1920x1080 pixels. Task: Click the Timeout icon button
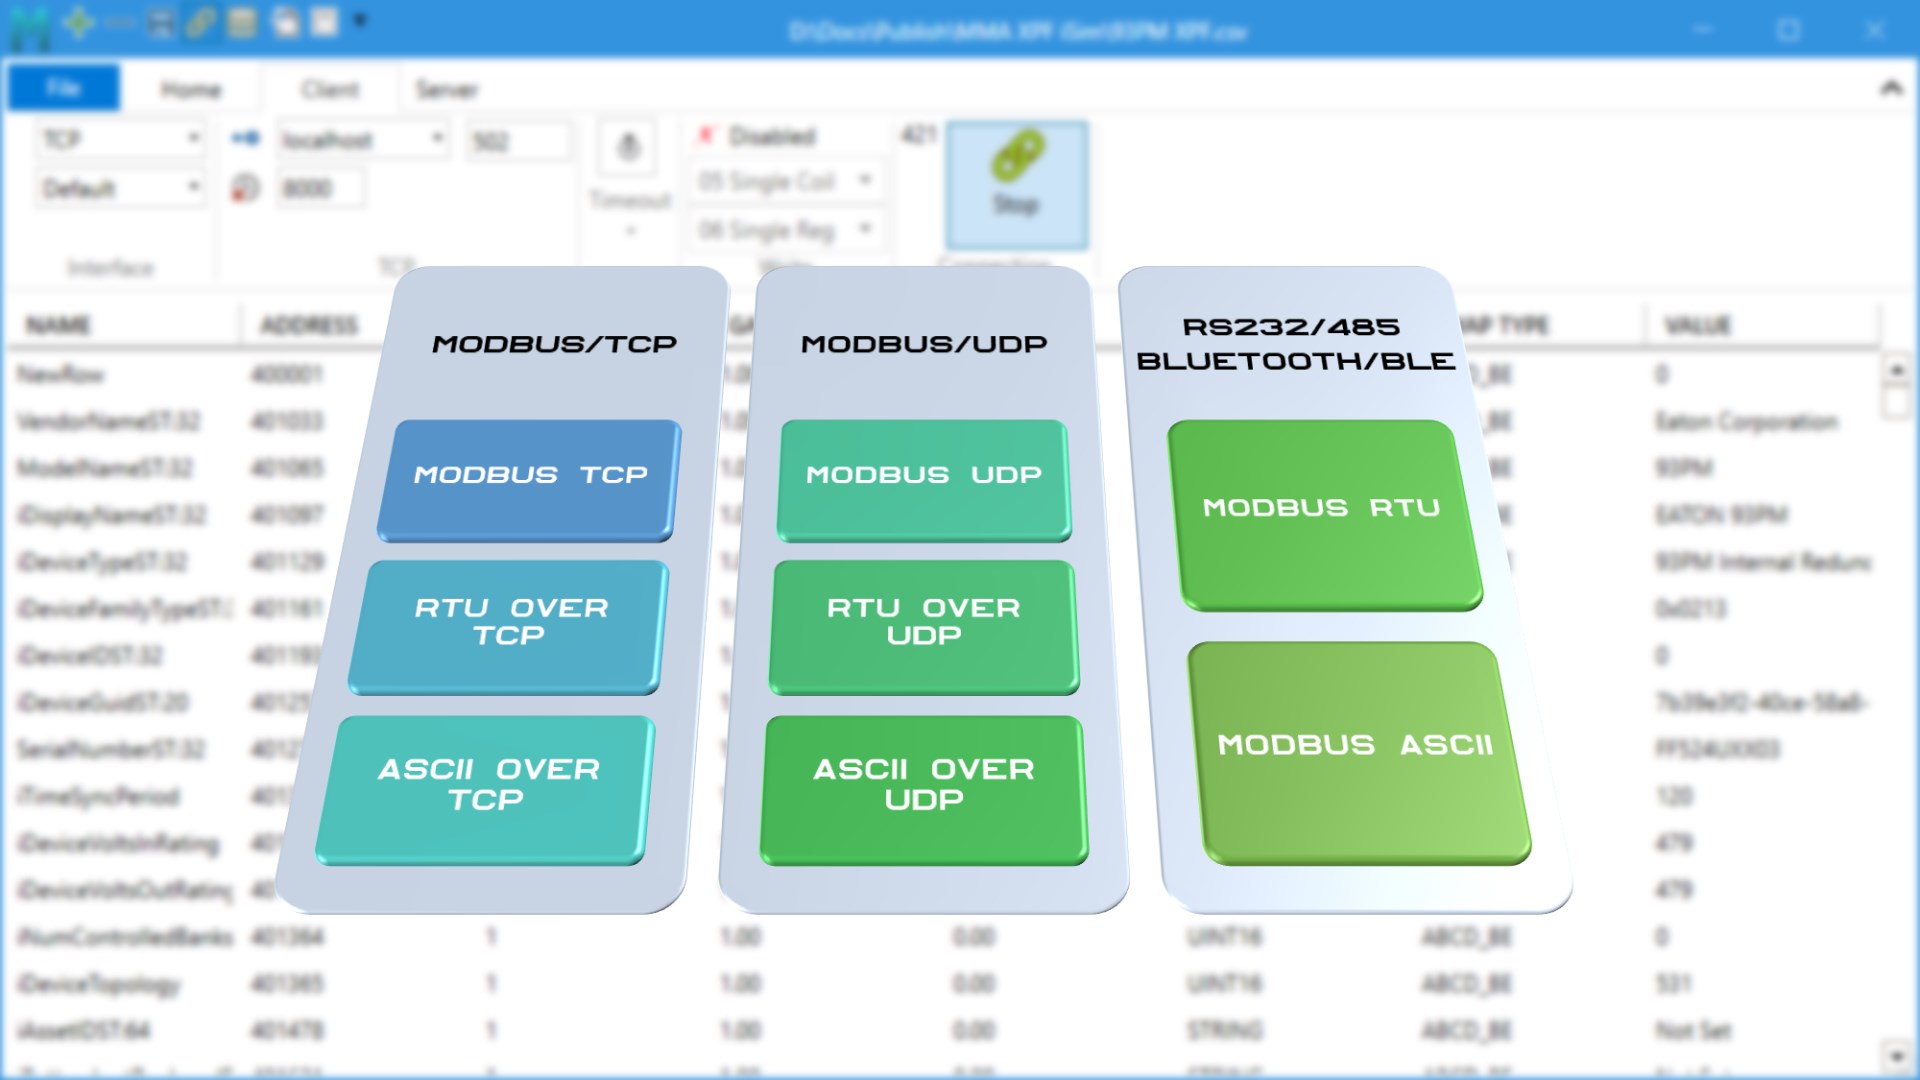628,148
